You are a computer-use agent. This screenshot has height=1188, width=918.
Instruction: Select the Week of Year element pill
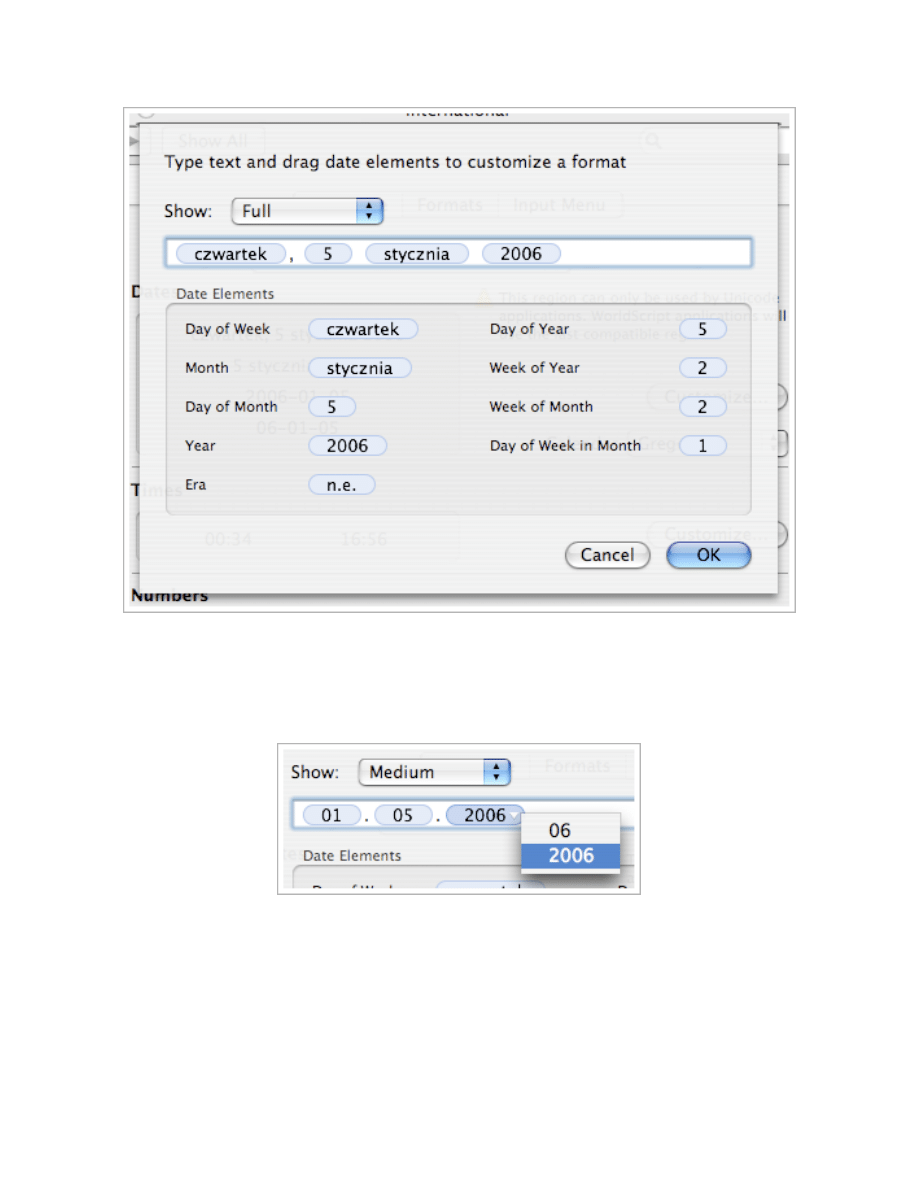(702, 368)
